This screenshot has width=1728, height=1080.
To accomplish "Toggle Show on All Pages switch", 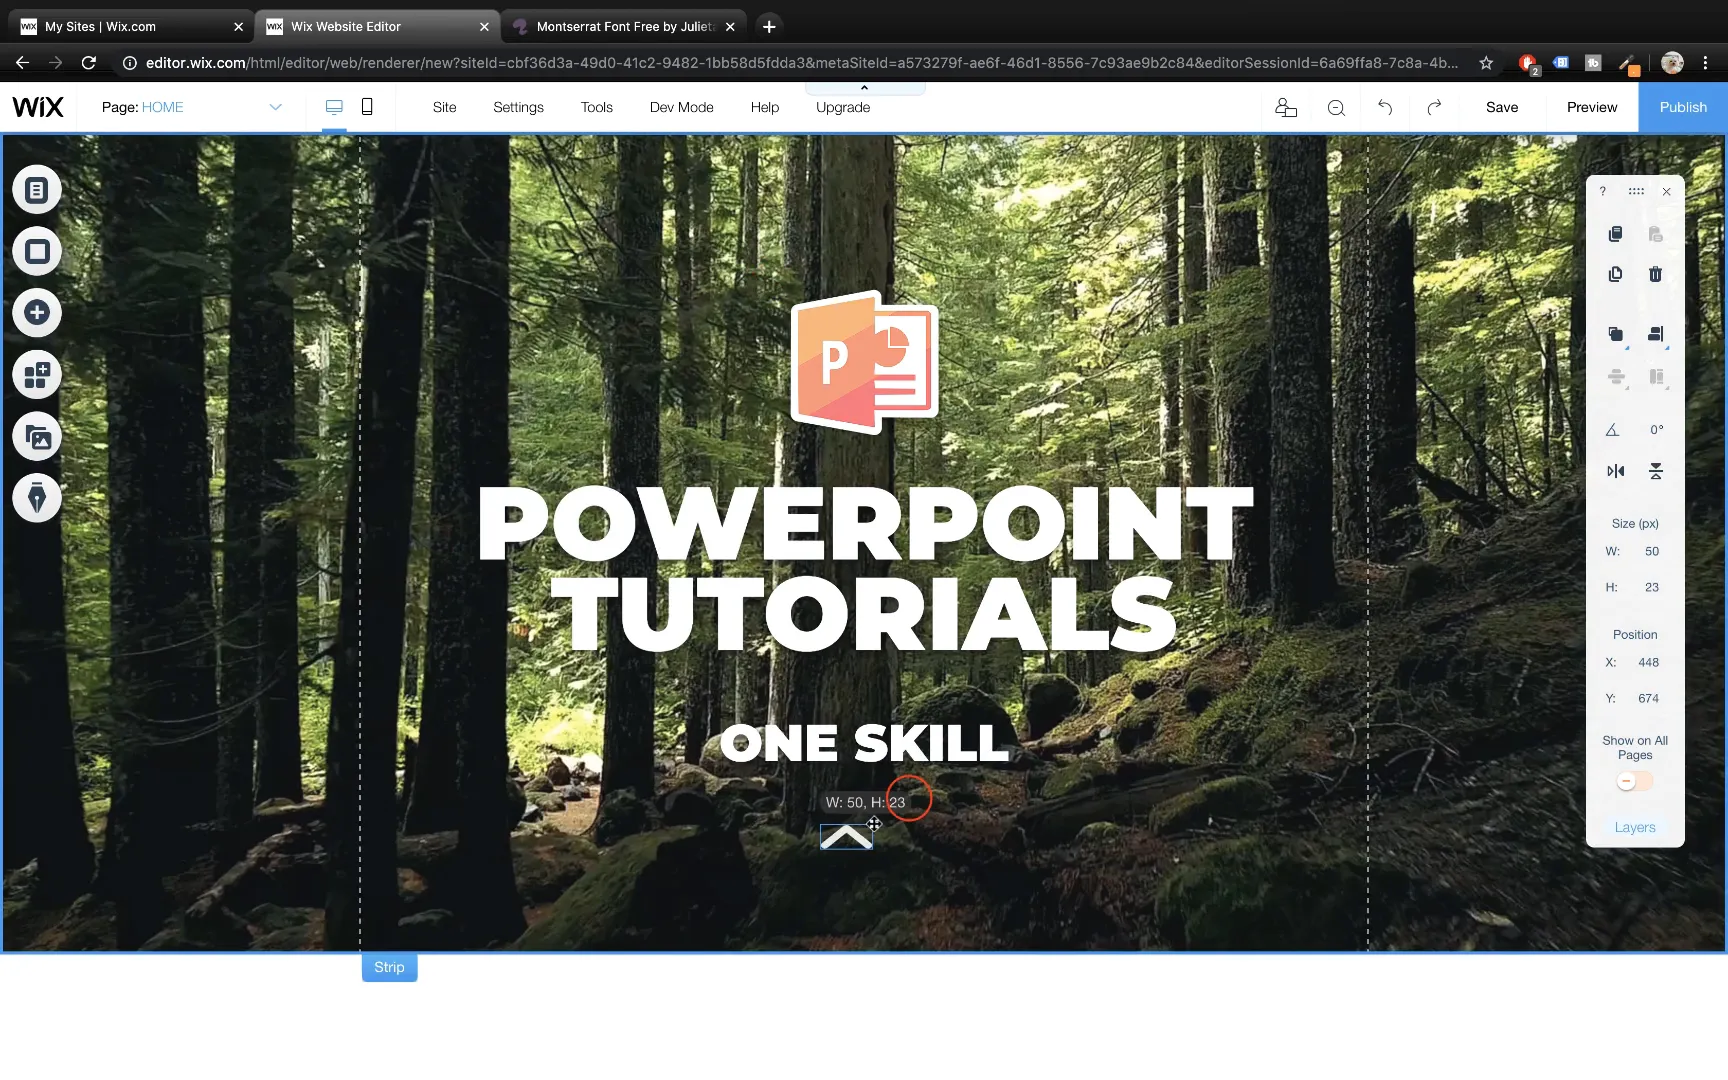I will pos(1635,781).
